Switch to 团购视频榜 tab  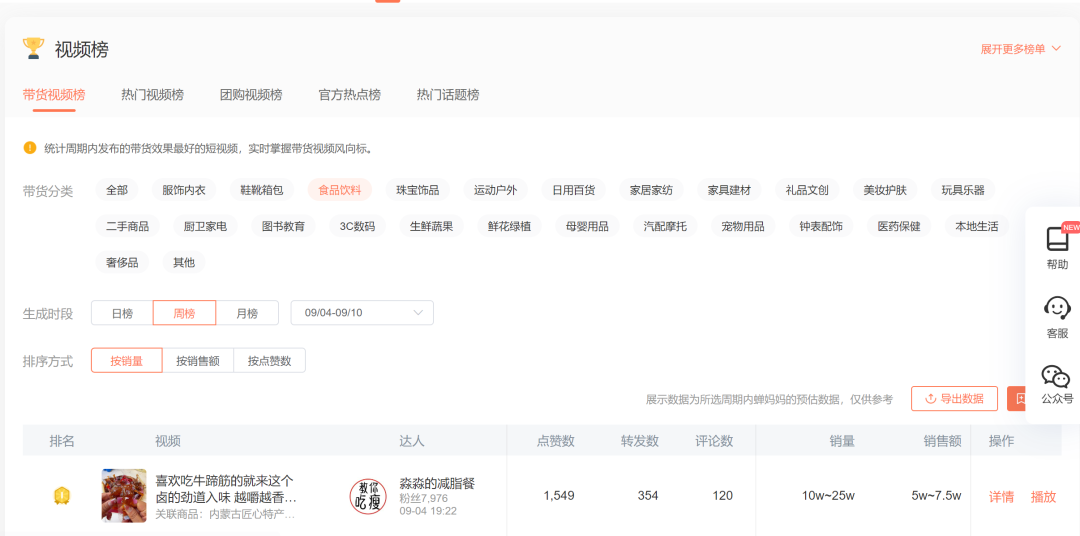[x=251, y=95]
